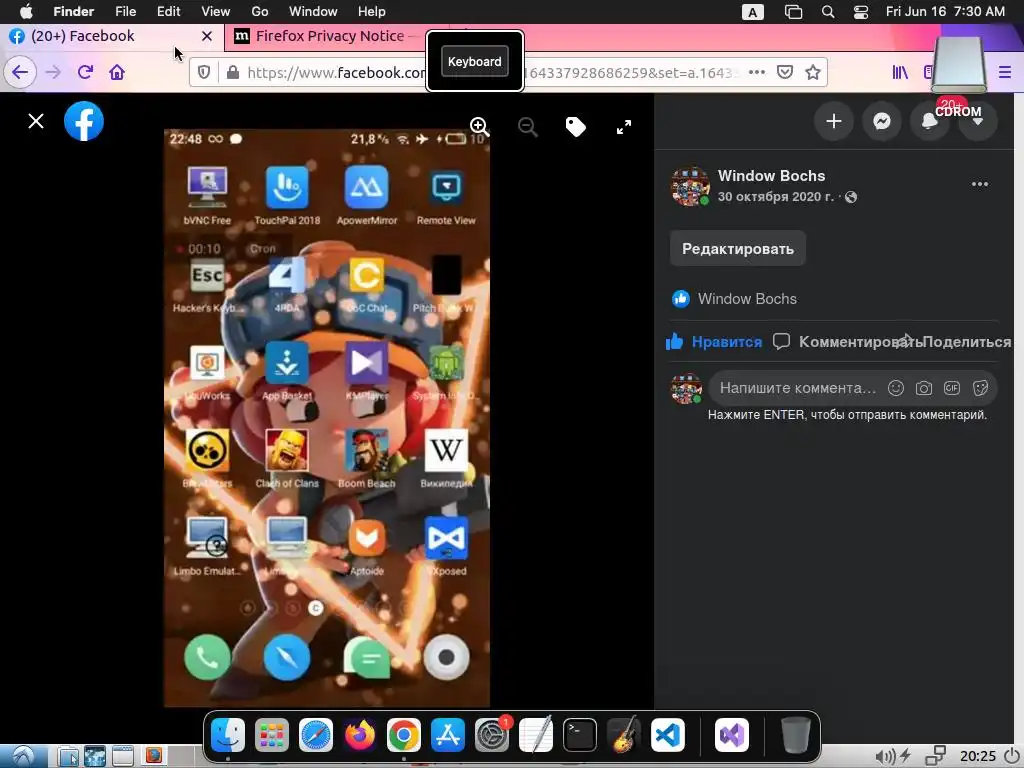
Task: Open the Apple menu
Action: pos(26,11)
